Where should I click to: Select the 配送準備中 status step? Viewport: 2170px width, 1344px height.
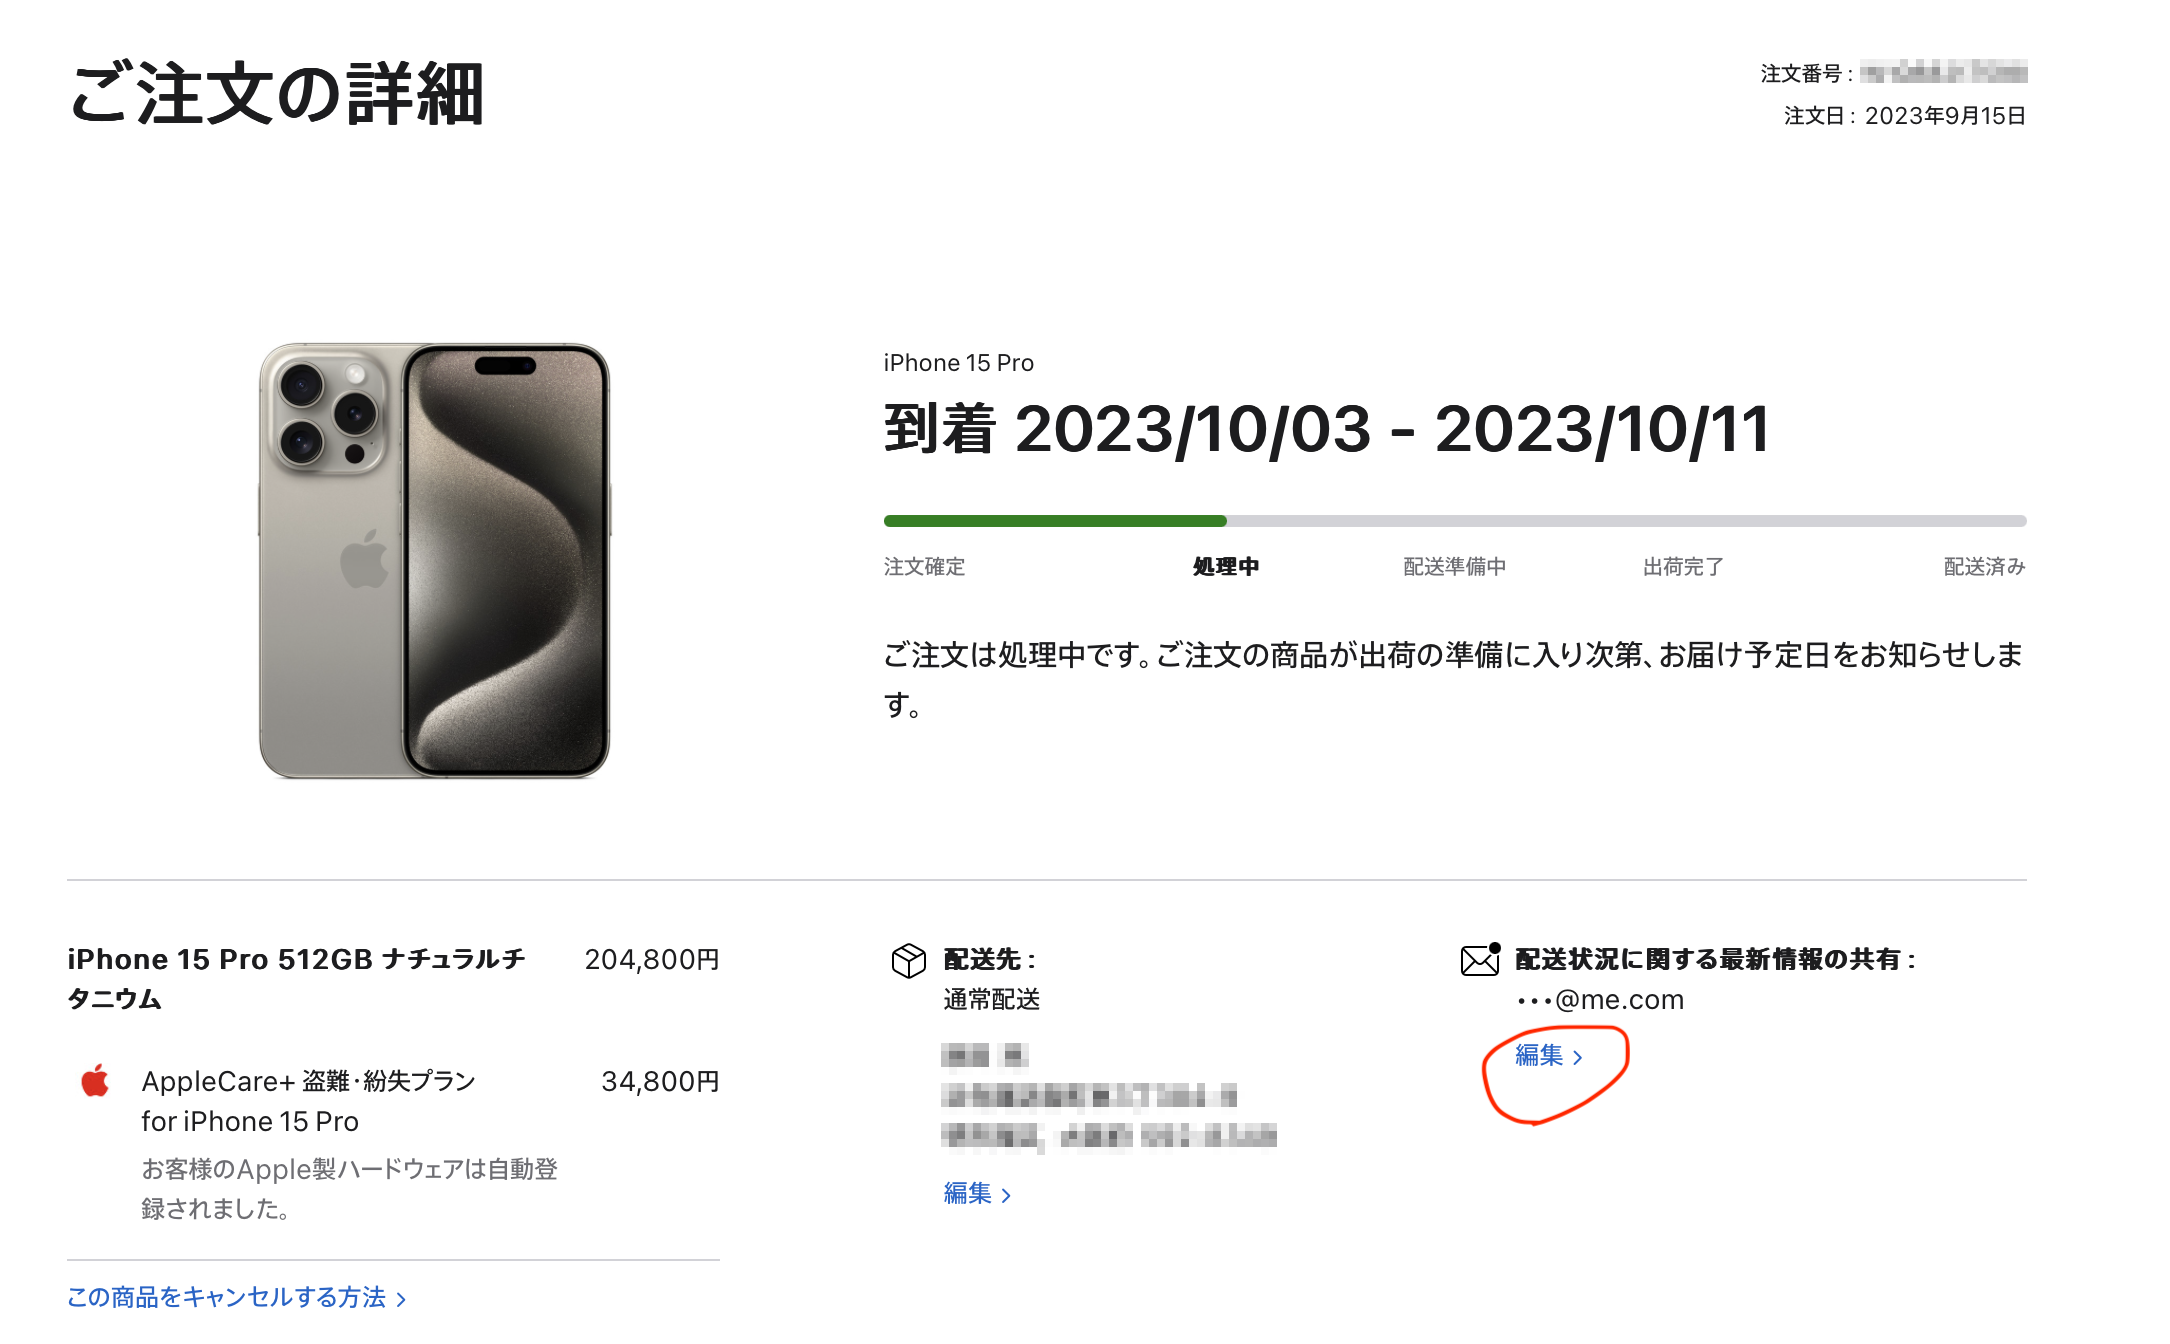1454,567
